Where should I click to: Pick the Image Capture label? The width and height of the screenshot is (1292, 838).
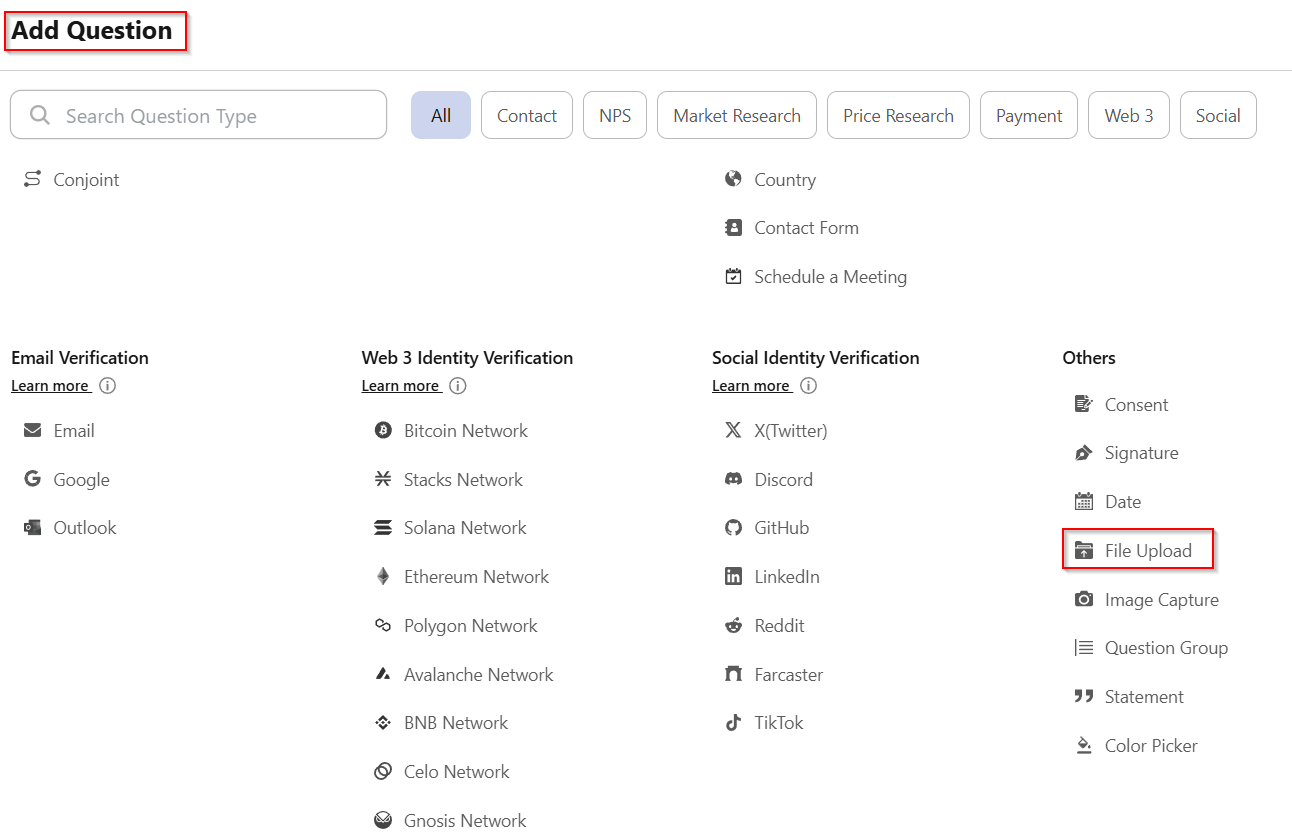pos(1161,600)
